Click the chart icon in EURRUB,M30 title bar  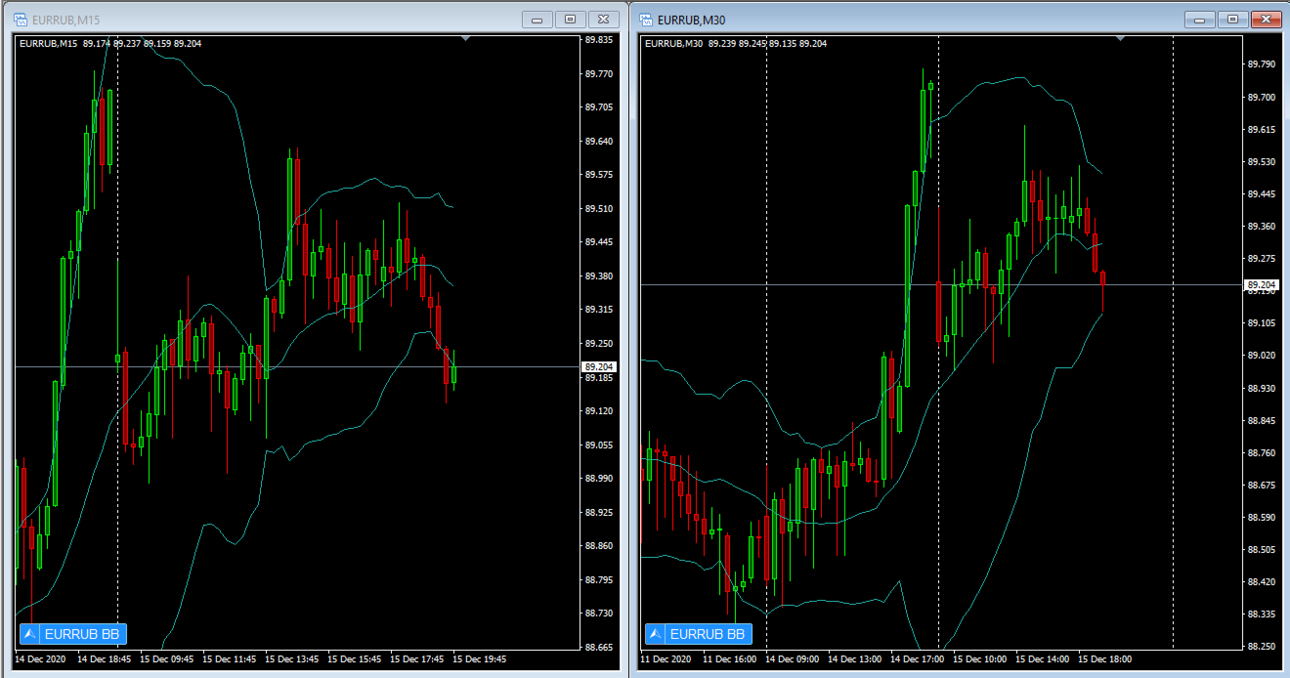tap(645, 19)
